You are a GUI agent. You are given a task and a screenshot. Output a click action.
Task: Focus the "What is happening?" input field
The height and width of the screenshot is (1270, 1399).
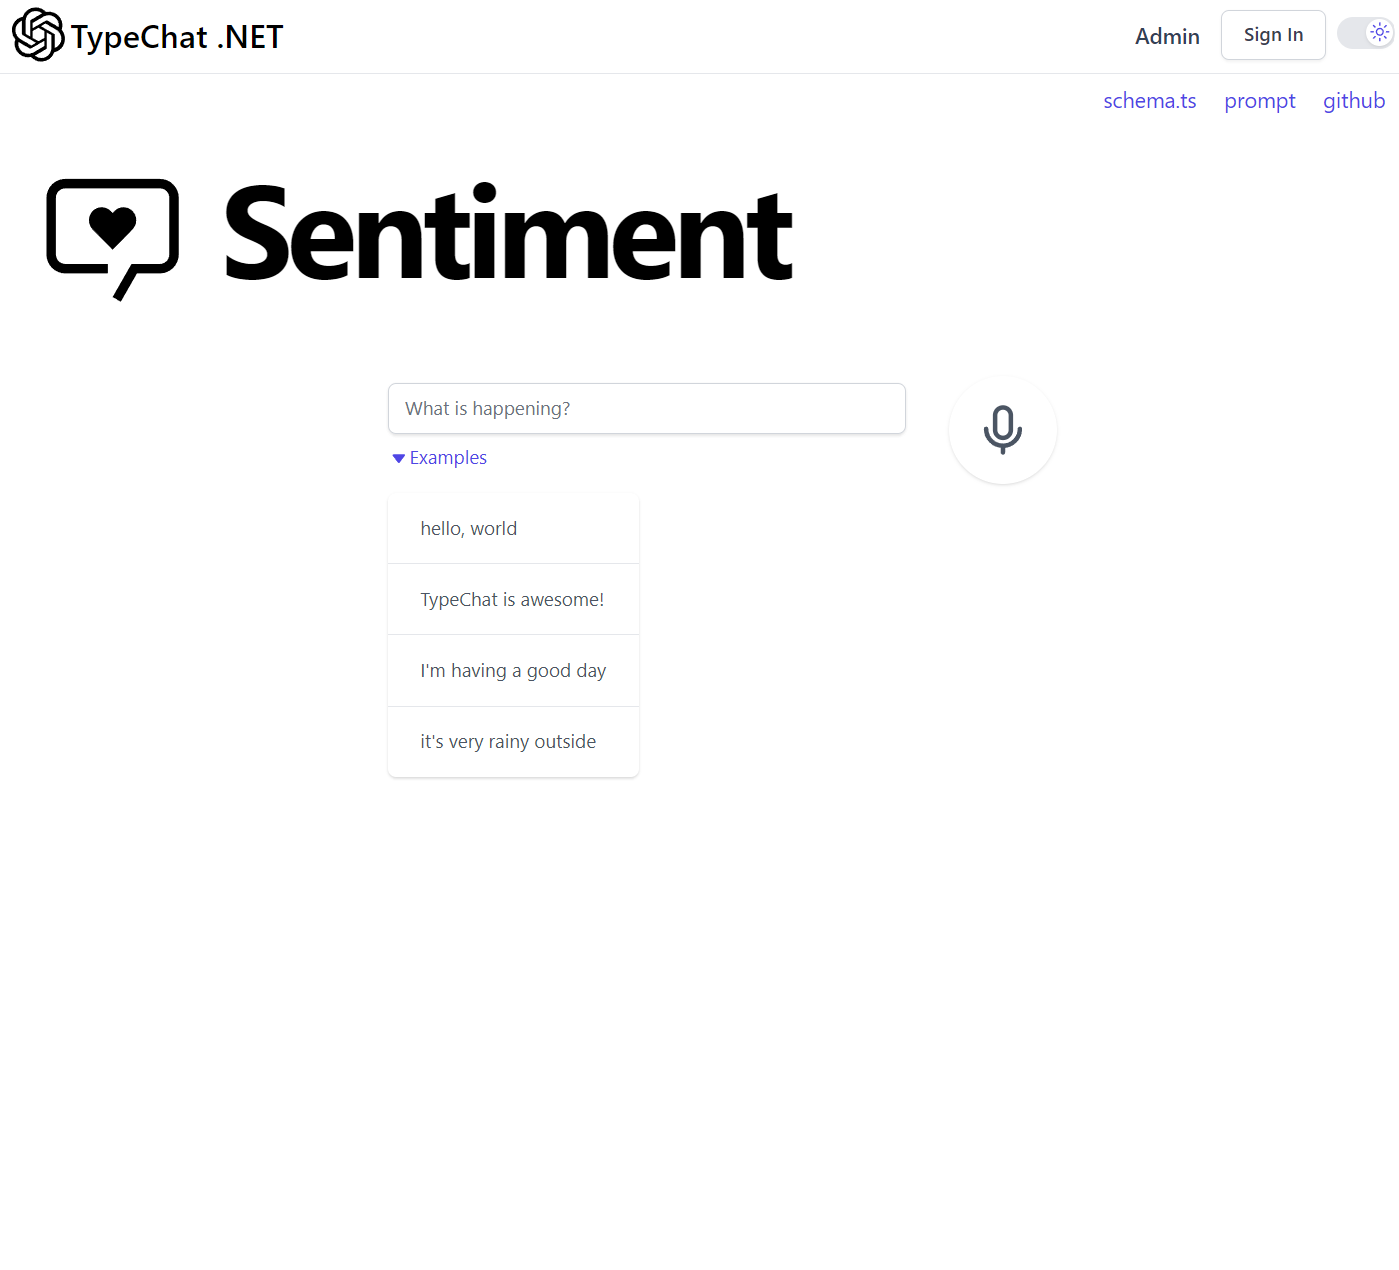(x=647, y=408)
